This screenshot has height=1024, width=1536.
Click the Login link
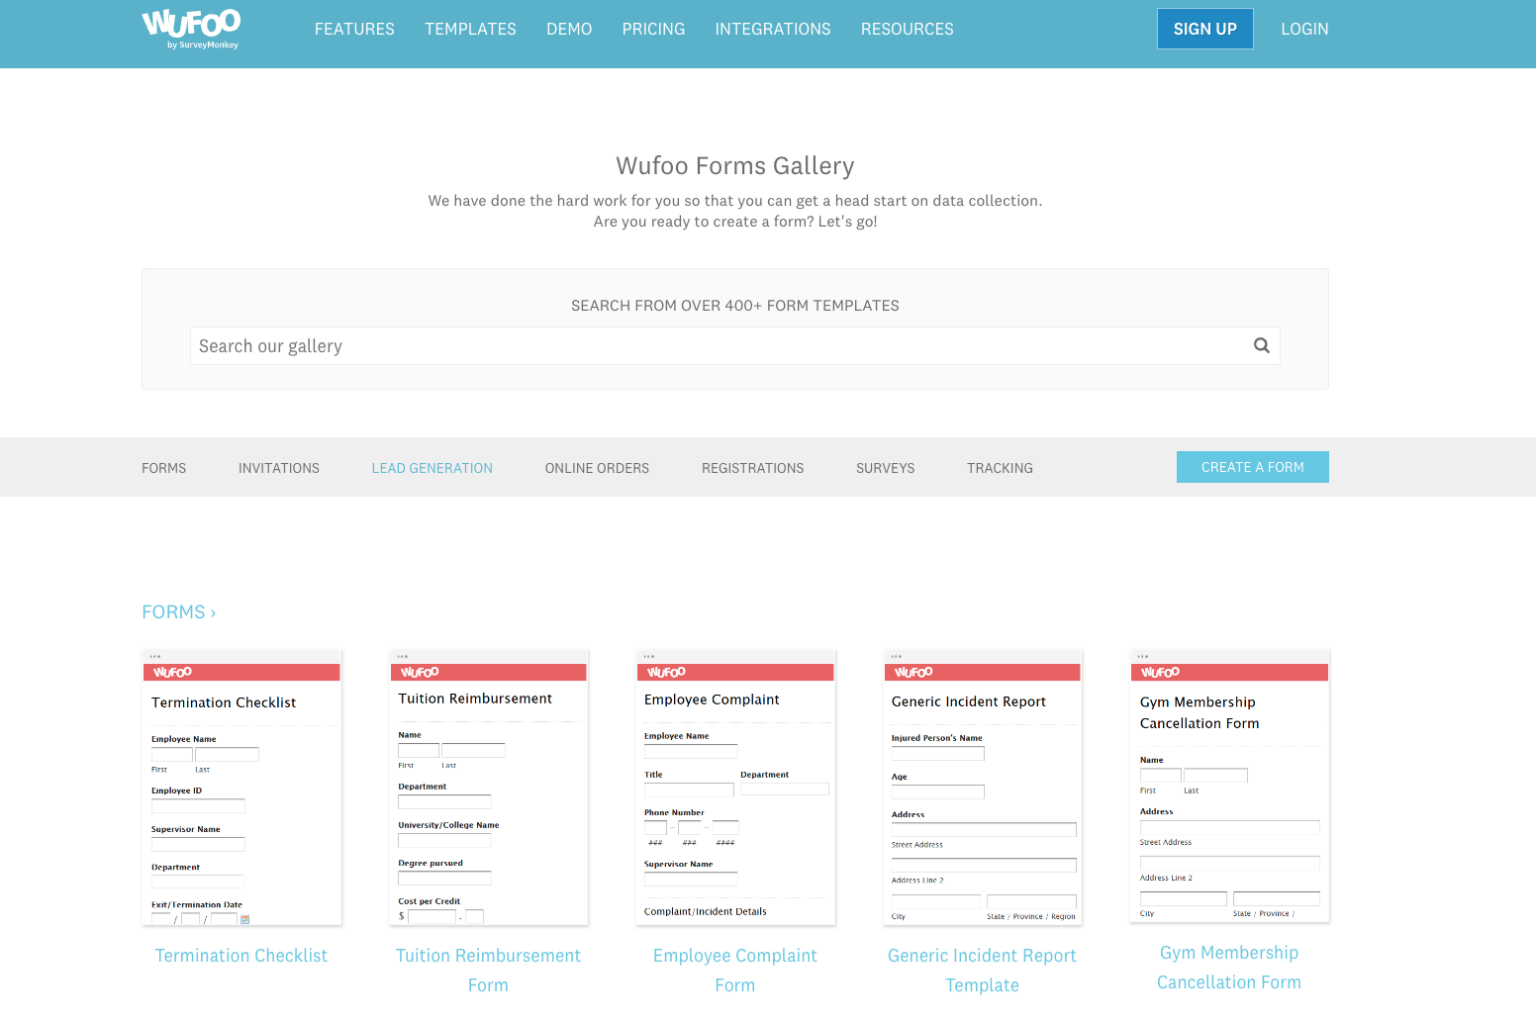click(1304, 29)
